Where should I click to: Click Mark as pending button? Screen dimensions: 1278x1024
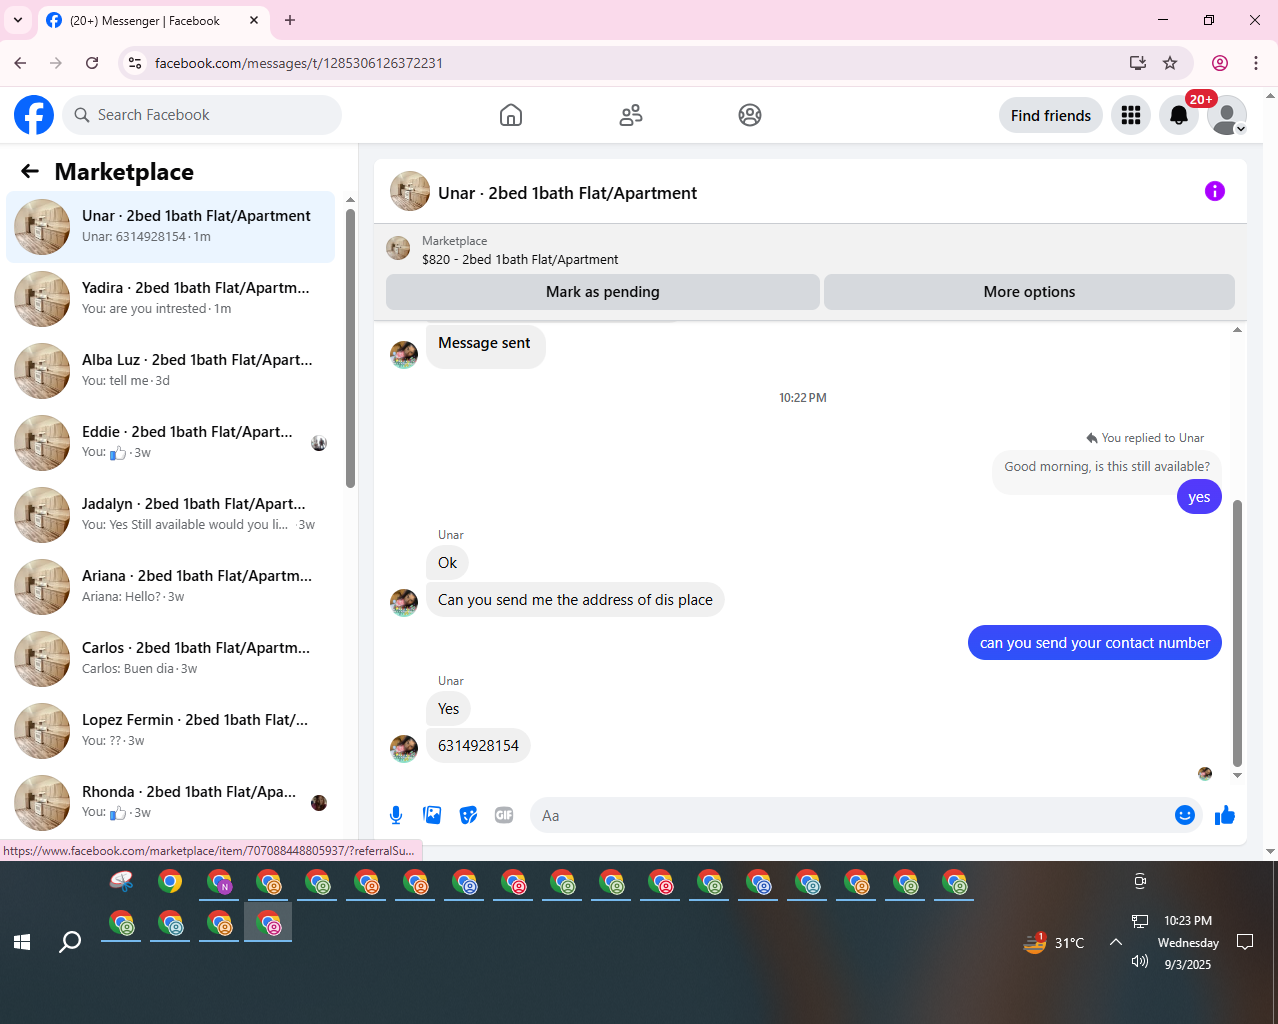pyautogui.click(x=603, y=292)
